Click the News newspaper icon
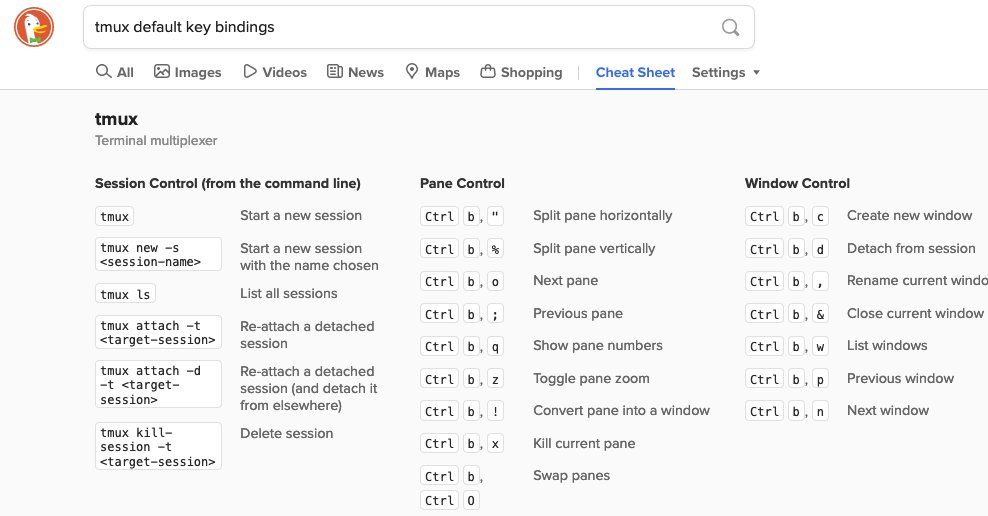The width and height of the screenshot is (988, 516). 335,71
